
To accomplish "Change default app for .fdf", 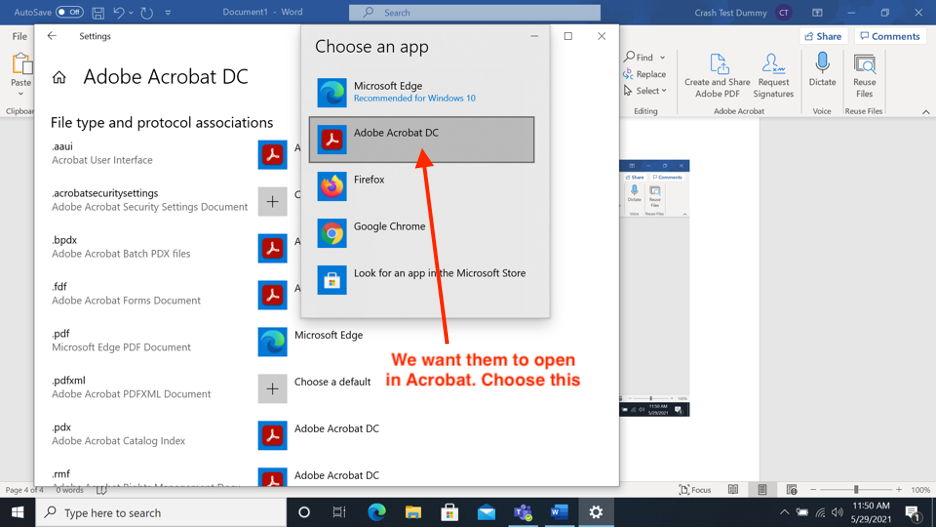I will (272, 295).
